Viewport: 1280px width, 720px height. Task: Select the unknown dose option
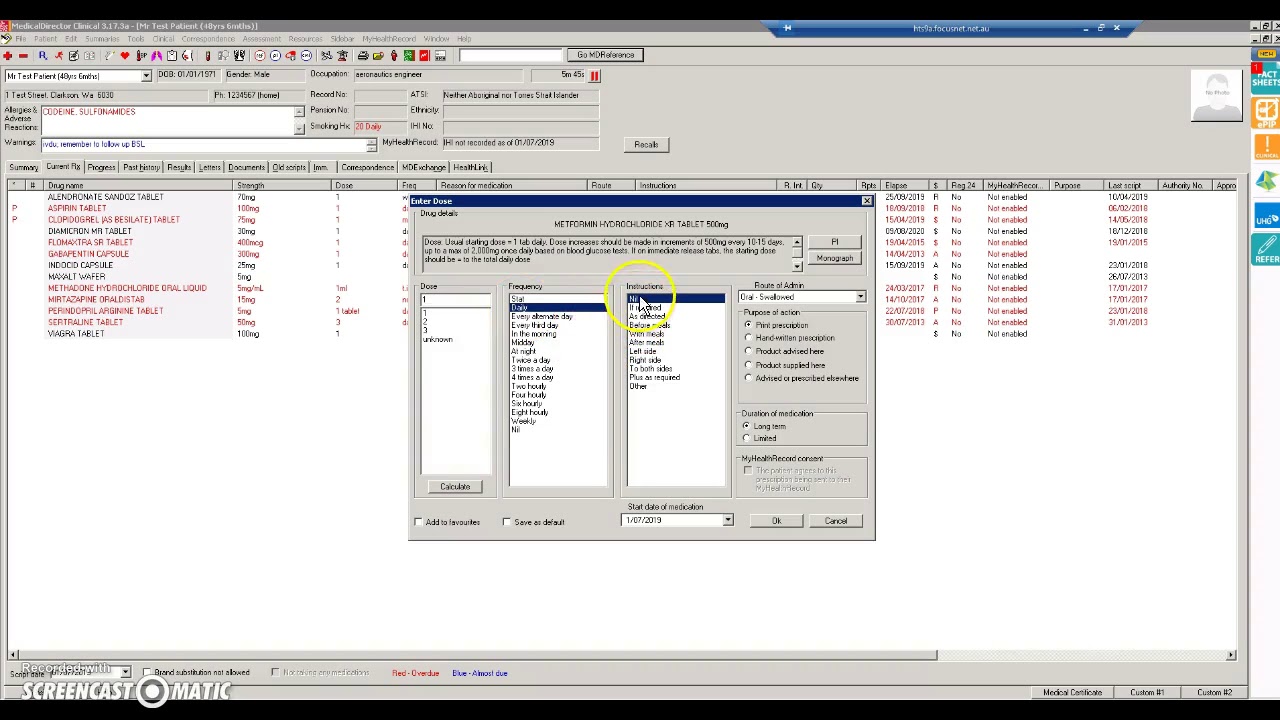point(438,340)
